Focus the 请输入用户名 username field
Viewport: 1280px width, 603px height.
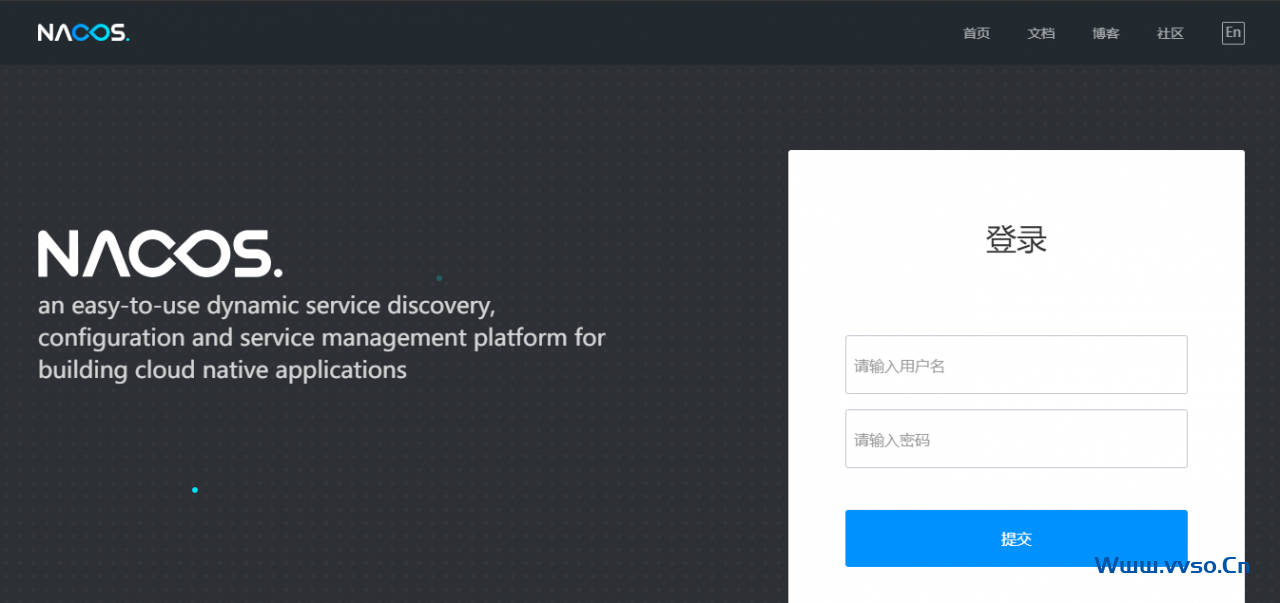pos(1016,365)
